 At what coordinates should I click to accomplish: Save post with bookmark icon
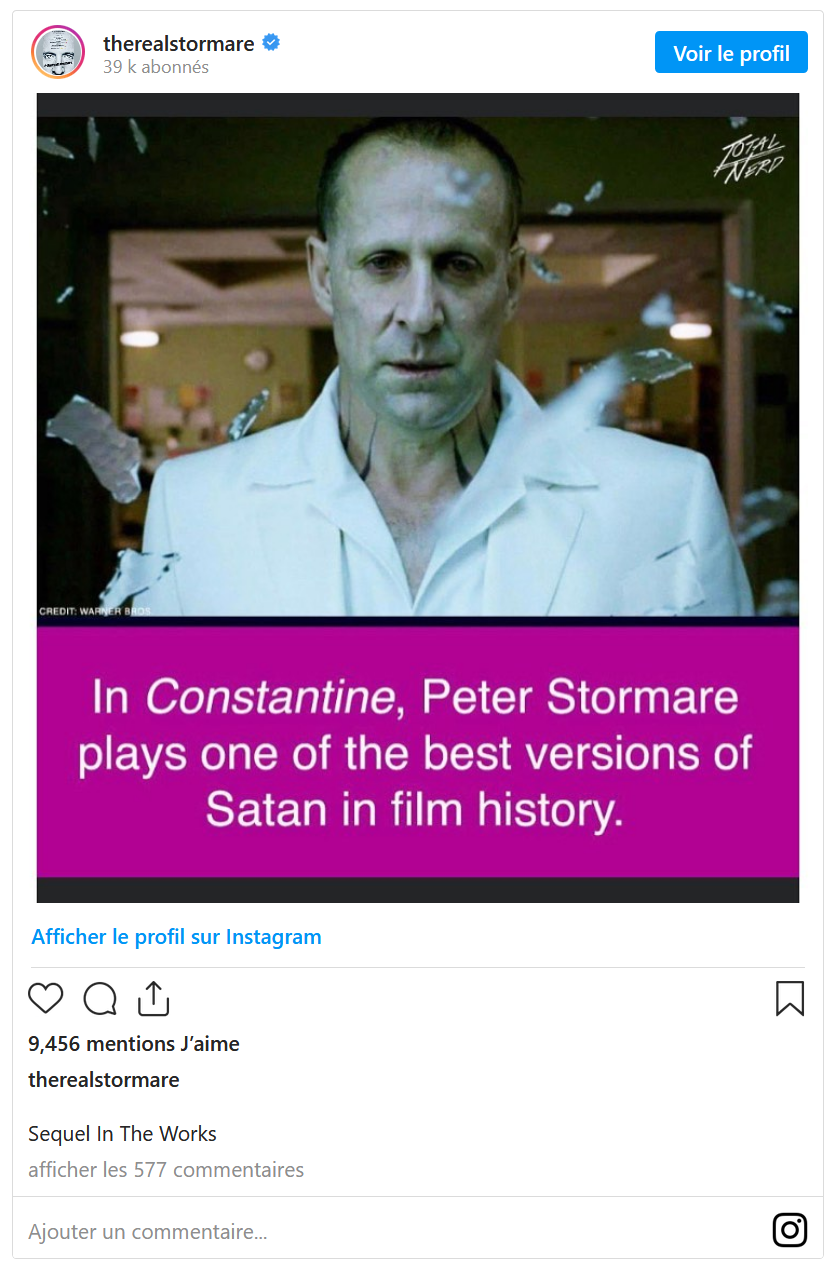790,998
